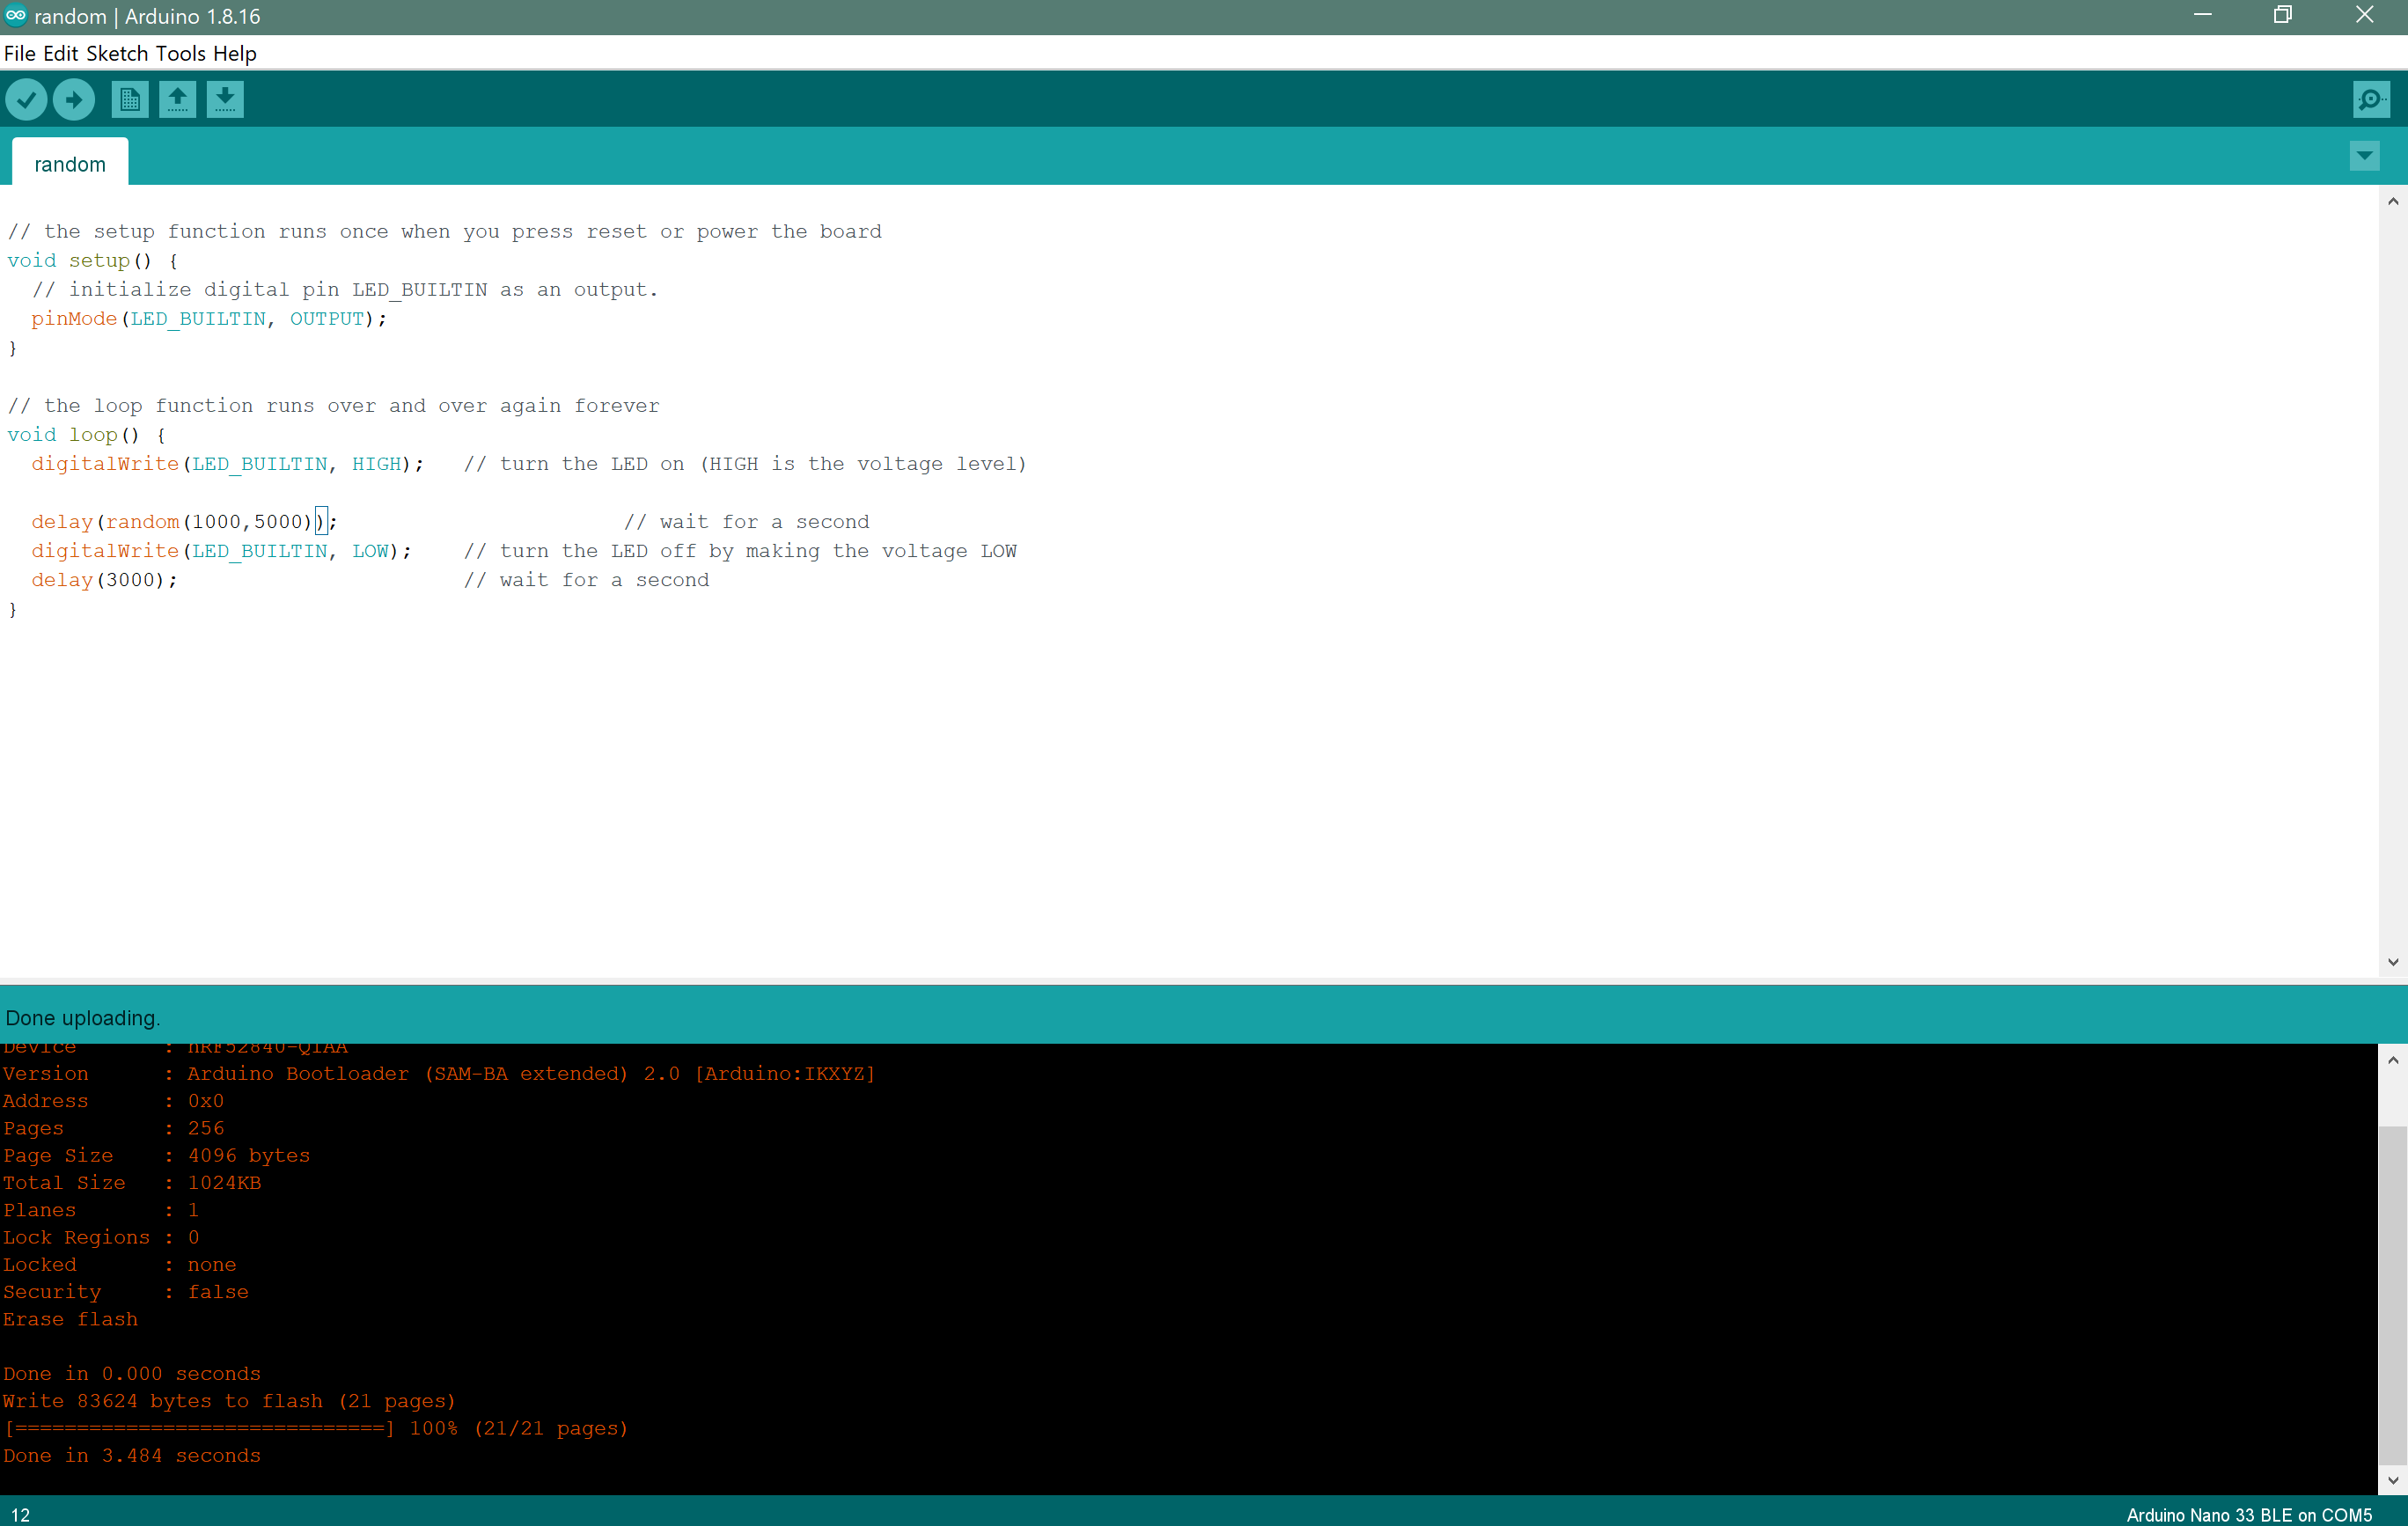
Task: Click console scrollbar up arrow
Action: 2392,1059
